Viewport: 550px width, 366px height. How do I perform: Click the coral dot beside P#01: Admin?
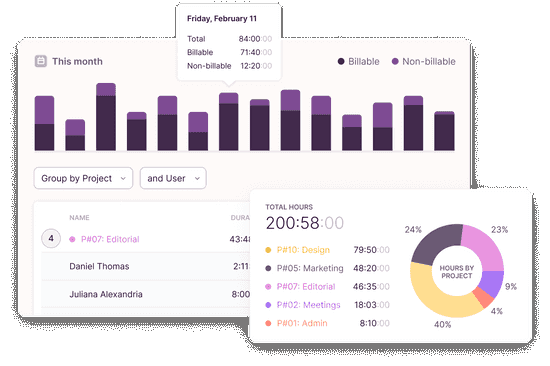(x=268, y=323)
